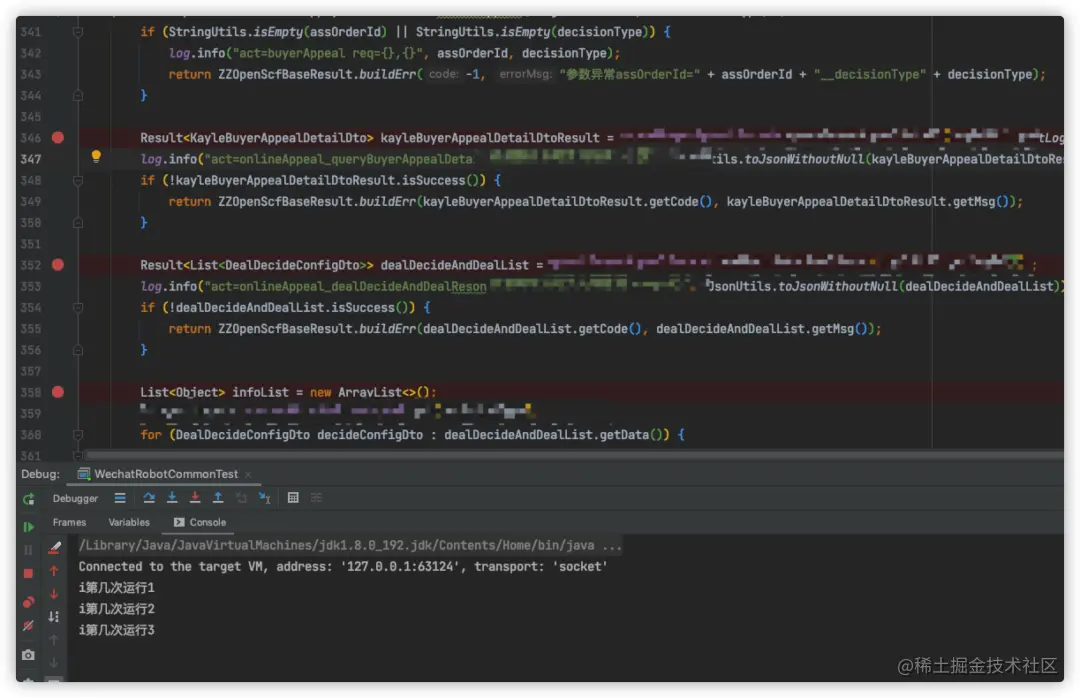Open the Frames tab

coord(69,522)
